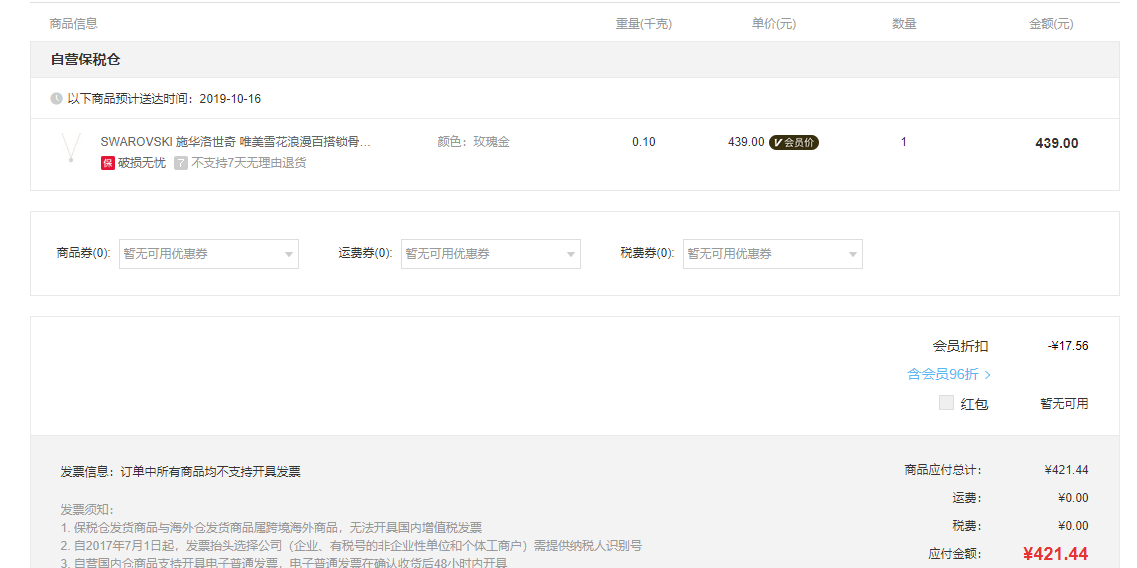The width and height of the screenshot is (1137, 568).
Task: Click invoice note 2 about 2017年7月1日
Action: pyautogui.click(x=351, y=546)
